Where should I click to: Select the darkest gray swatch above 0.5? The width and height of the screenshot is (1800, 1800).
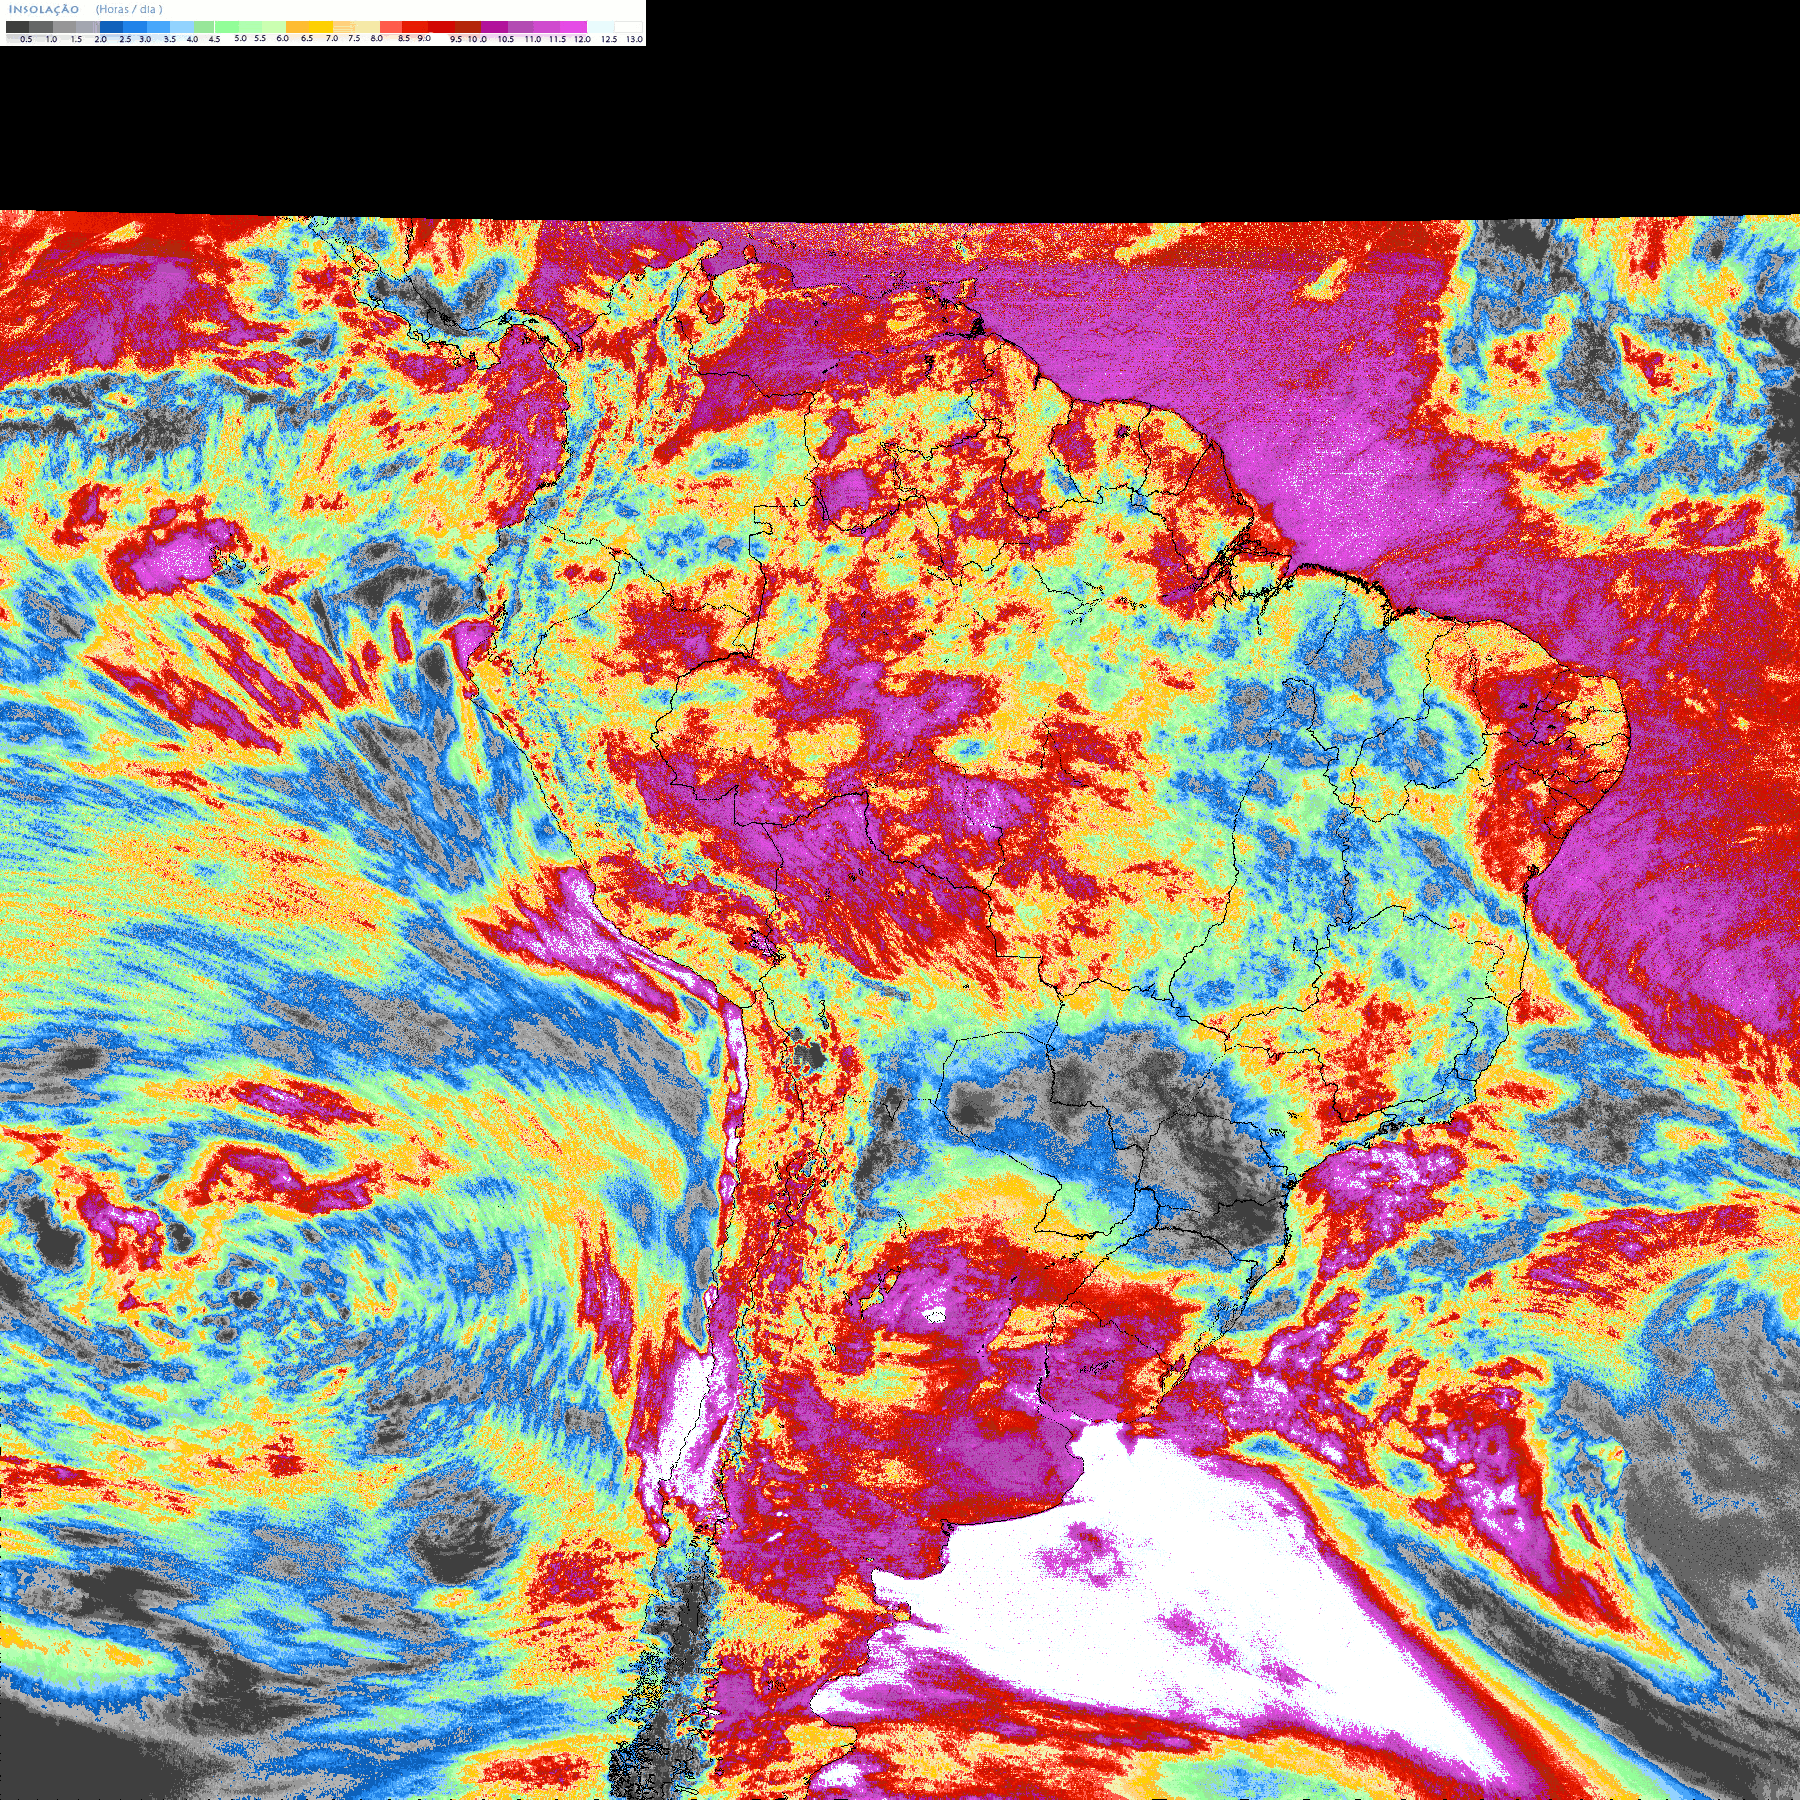click(17, 27)
